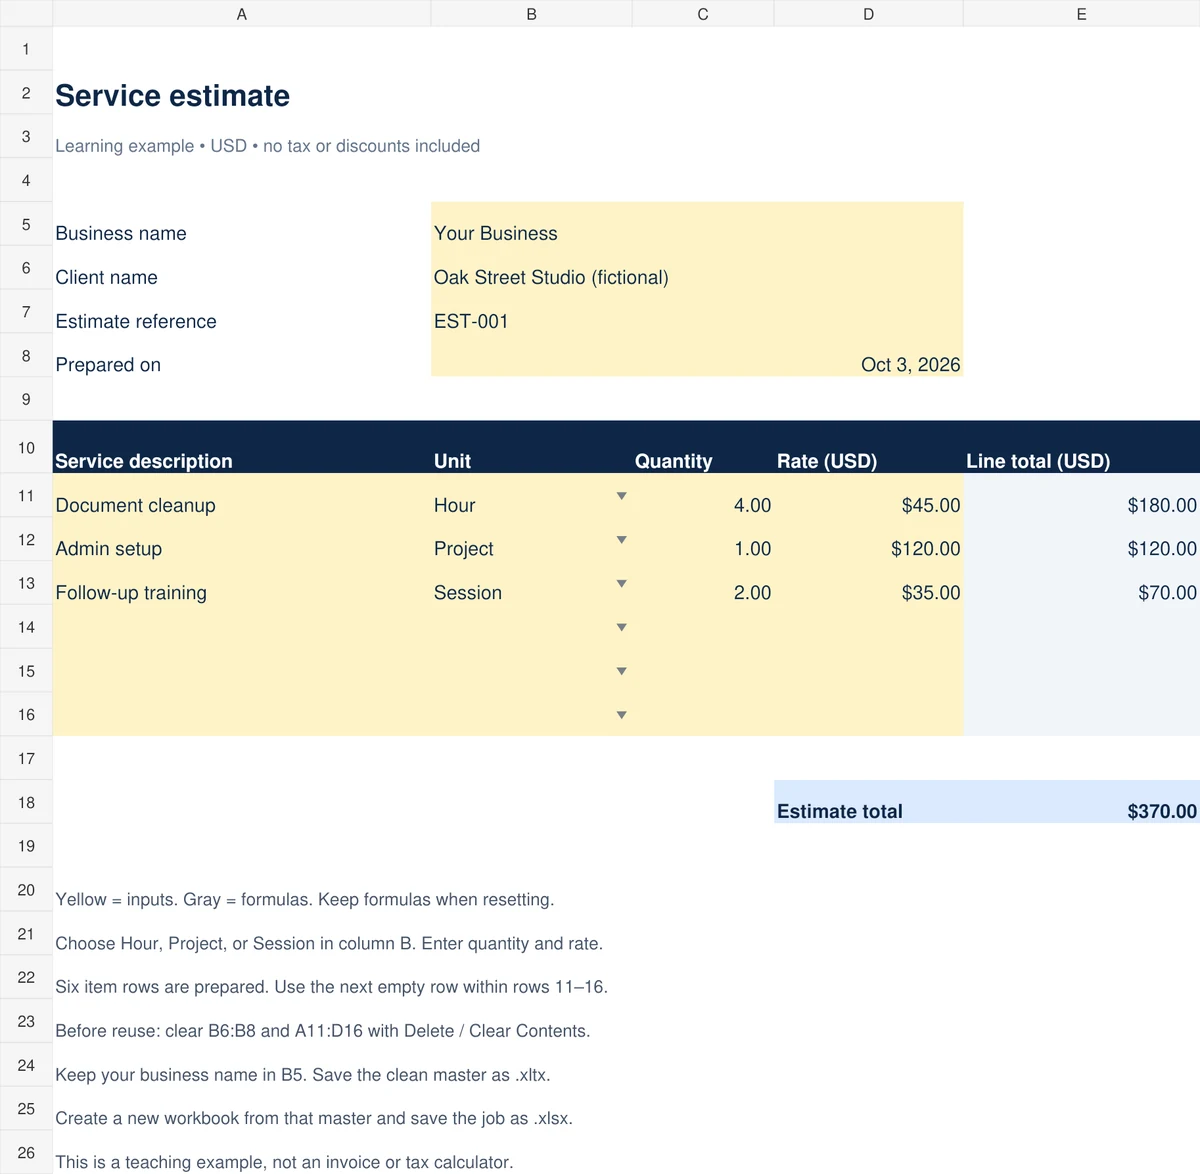Click the 'Before reuse: clear B6:B8' note
The height and width of the screenshot is (1174, 1200).
click(x=322, y=1031)
